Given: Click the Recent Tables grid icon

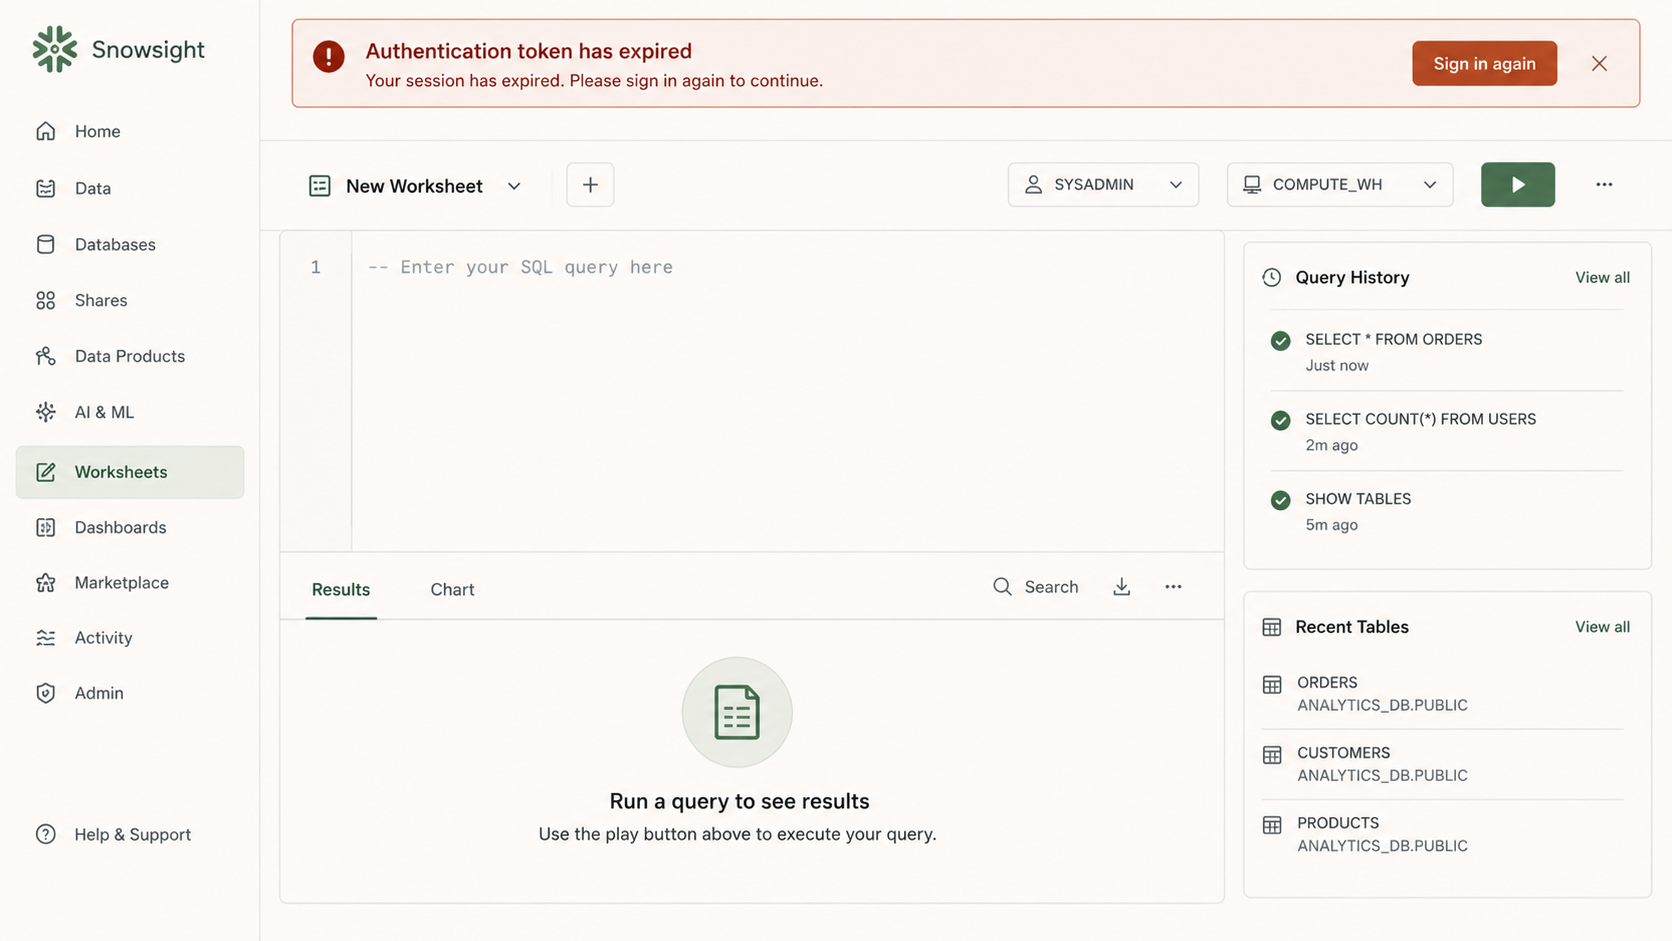Looking at the screenshot, I should click(x=1271, y=627).
